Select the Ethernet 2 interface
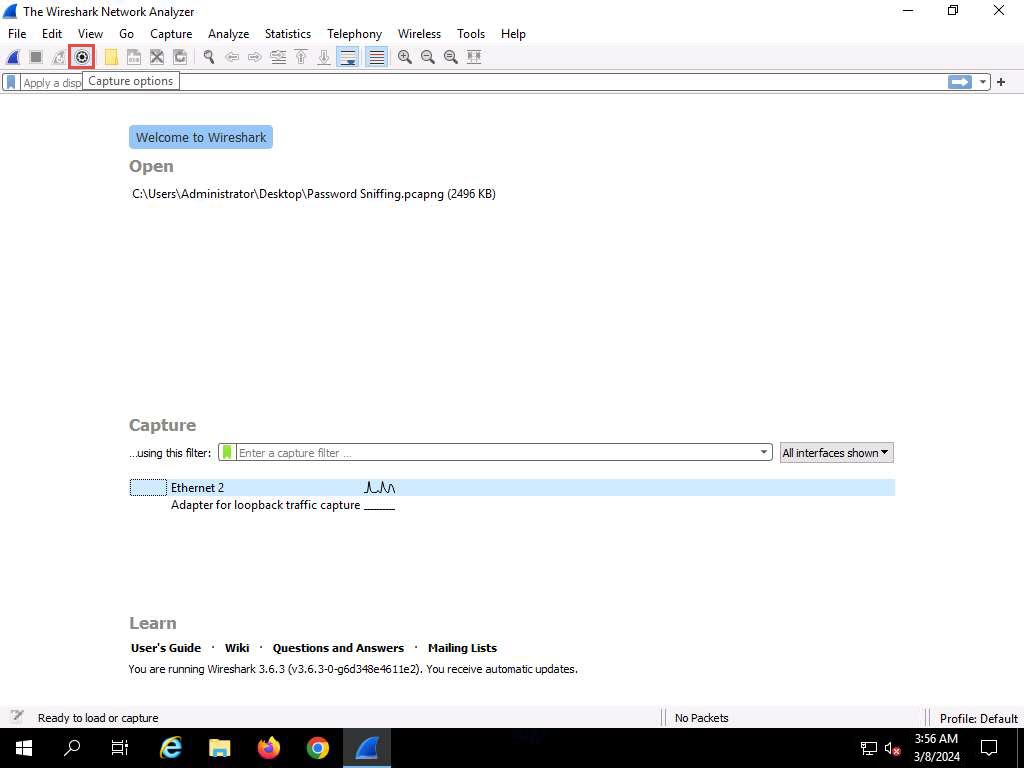This screenshot has height=768, width=1024. (x=197, y=488)
